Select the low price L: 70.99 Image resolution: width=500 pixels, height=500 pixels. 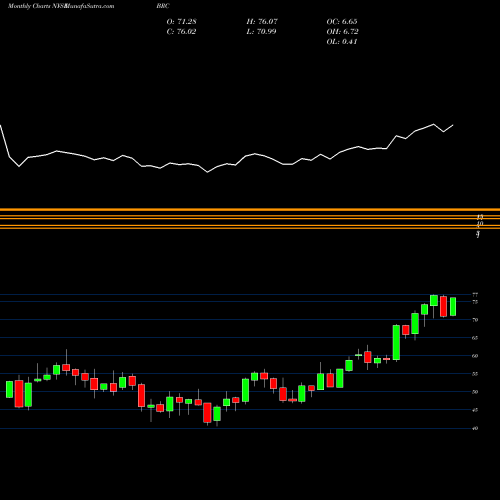click(x=261, y=32)
